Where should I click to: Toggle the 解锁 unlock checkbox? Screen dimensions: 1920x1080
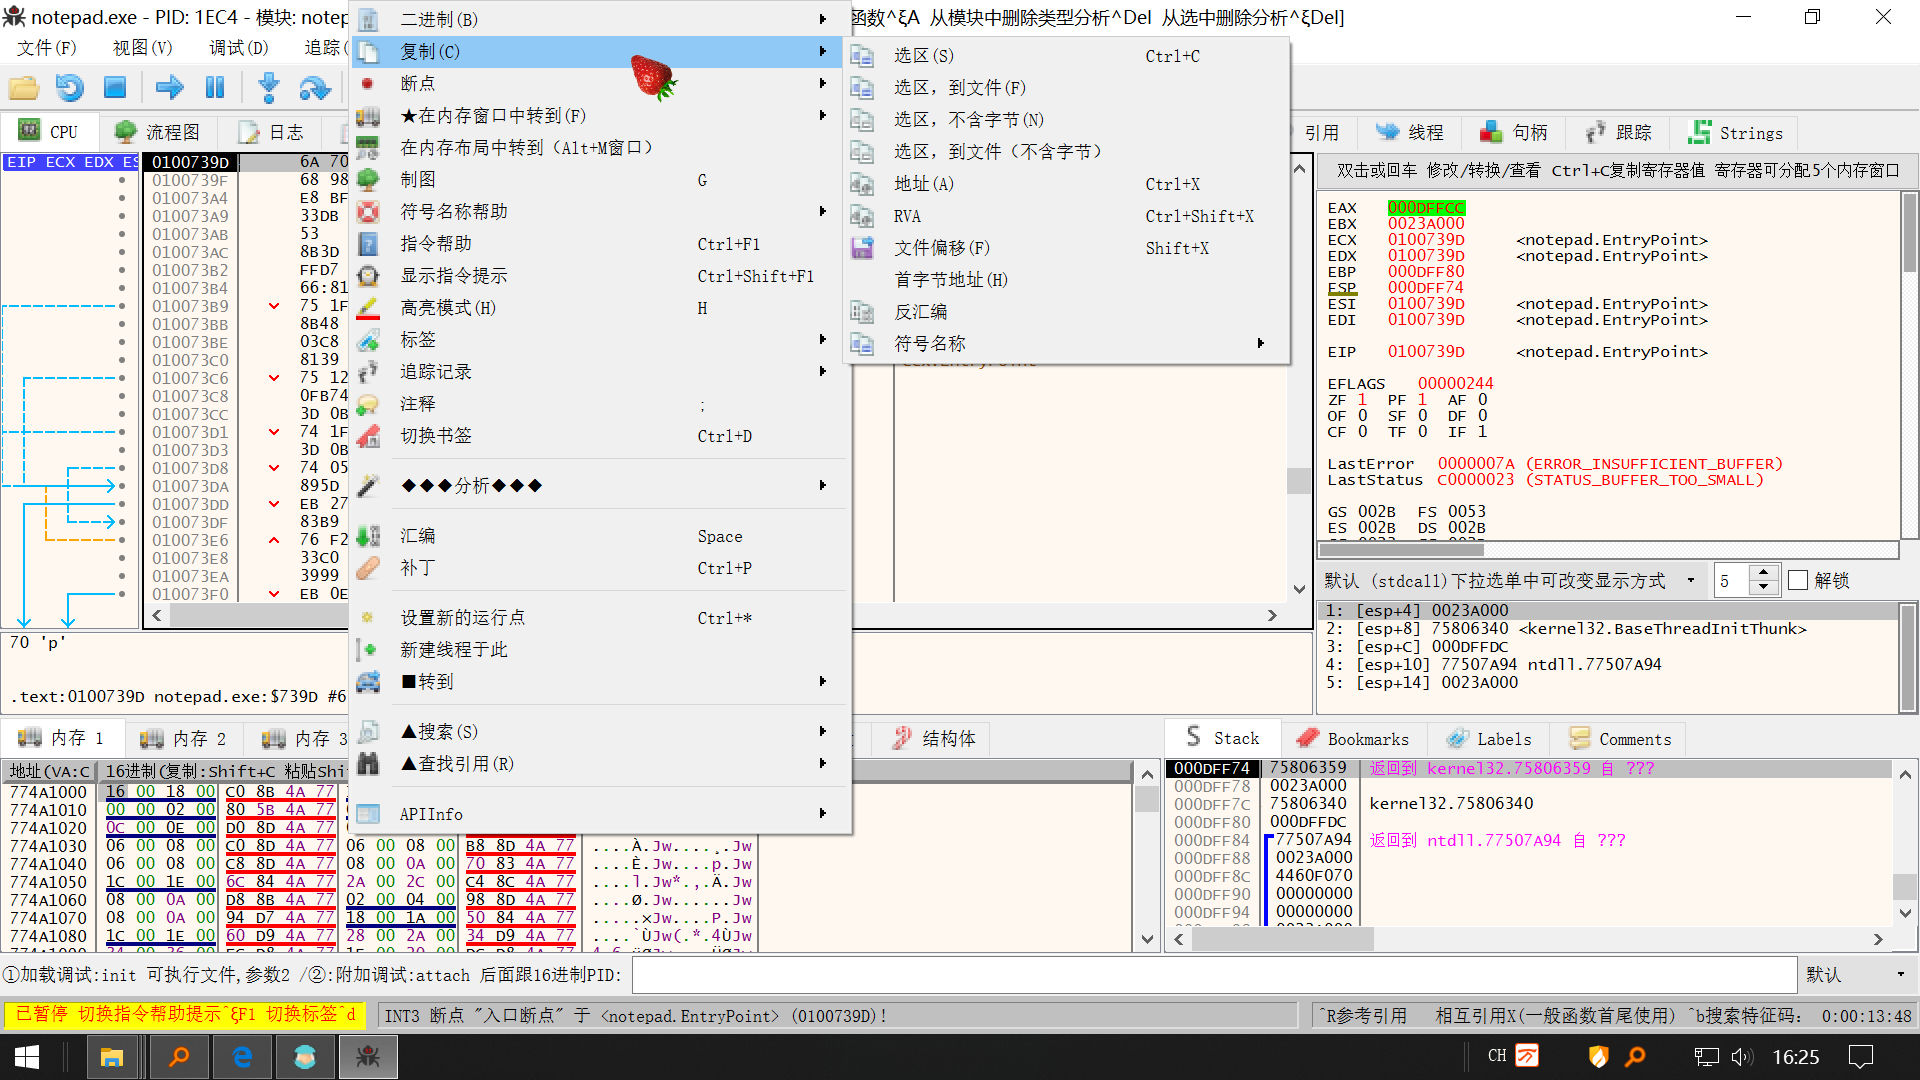(1798, 580)
